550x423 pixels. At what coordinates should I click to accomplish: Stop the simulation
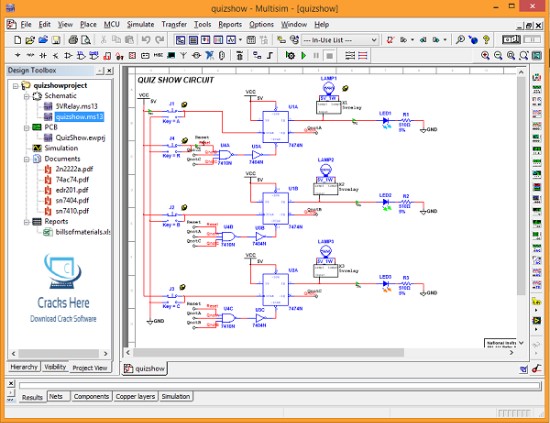(x=329, y=55)
